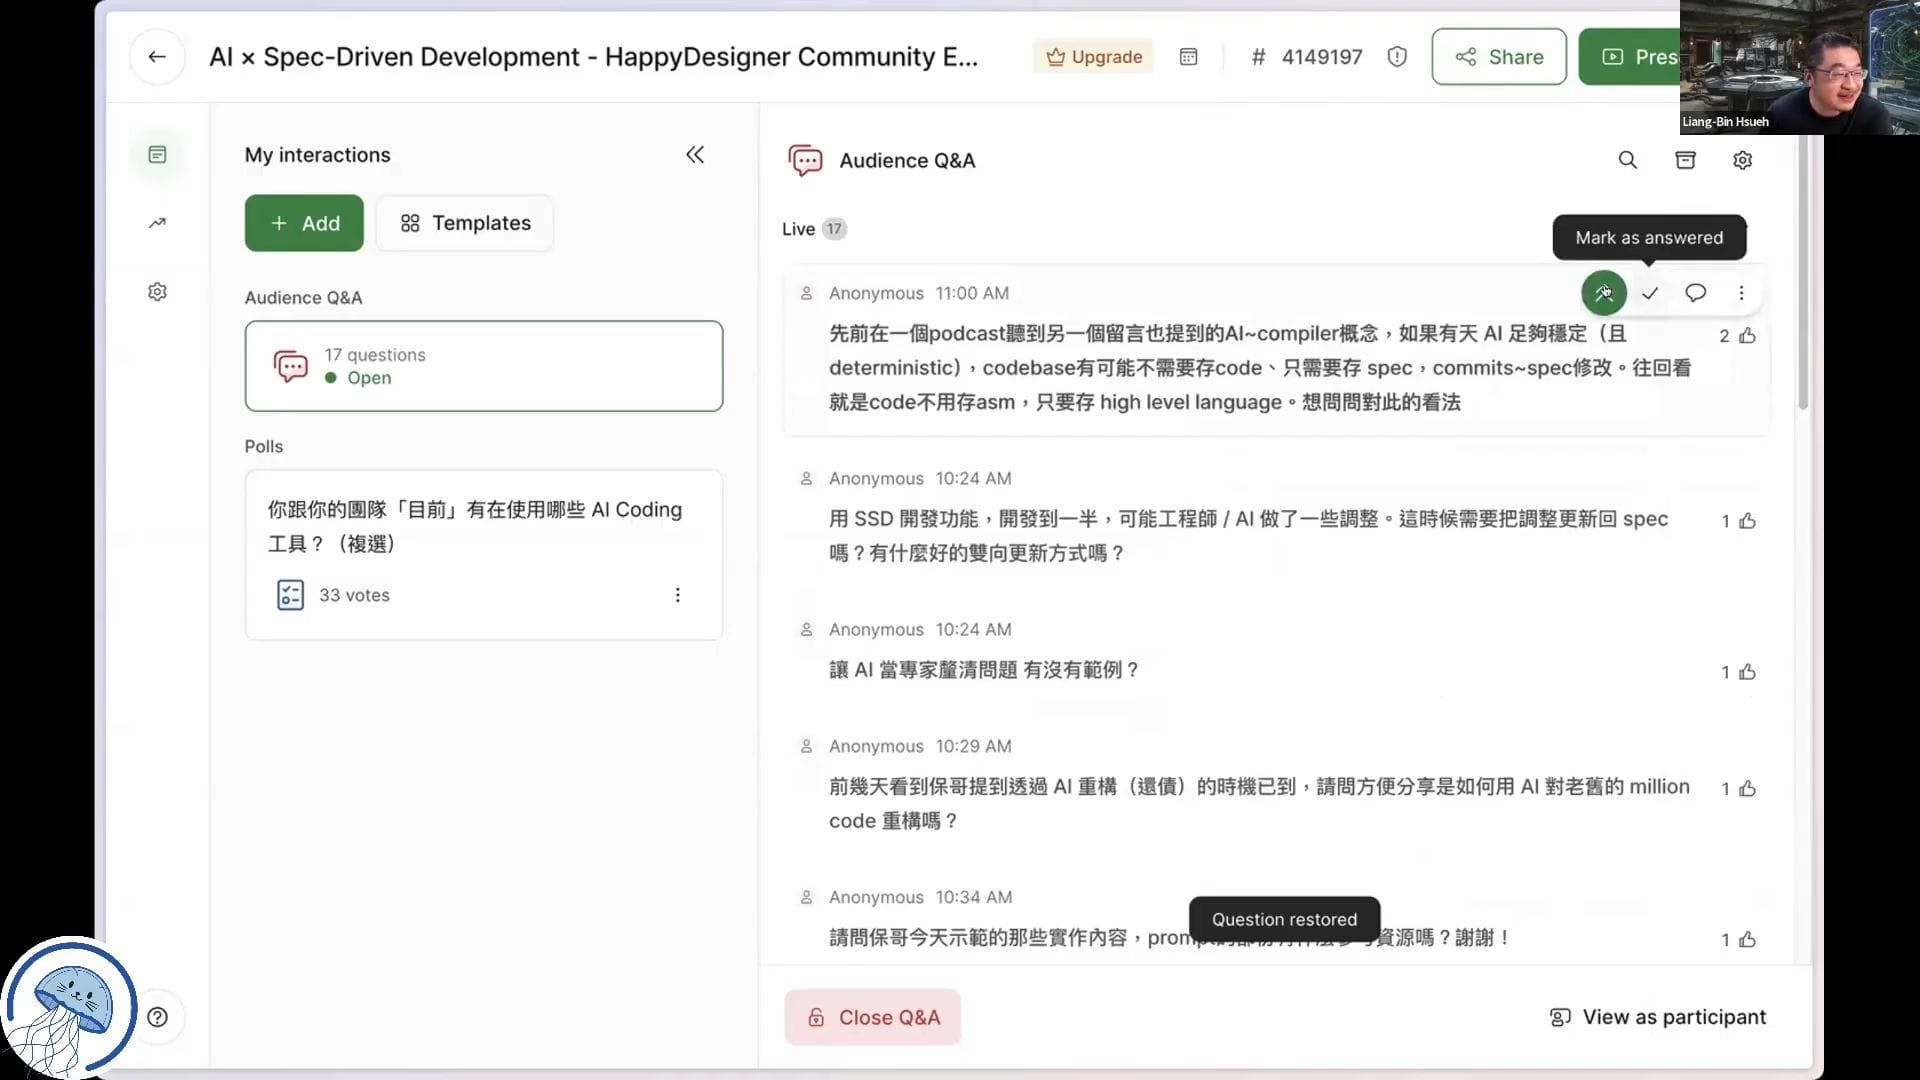The width and height of the screenshot is (1920, 1080).
Task: Open the archived questions icon
Action: point(1685,160)
